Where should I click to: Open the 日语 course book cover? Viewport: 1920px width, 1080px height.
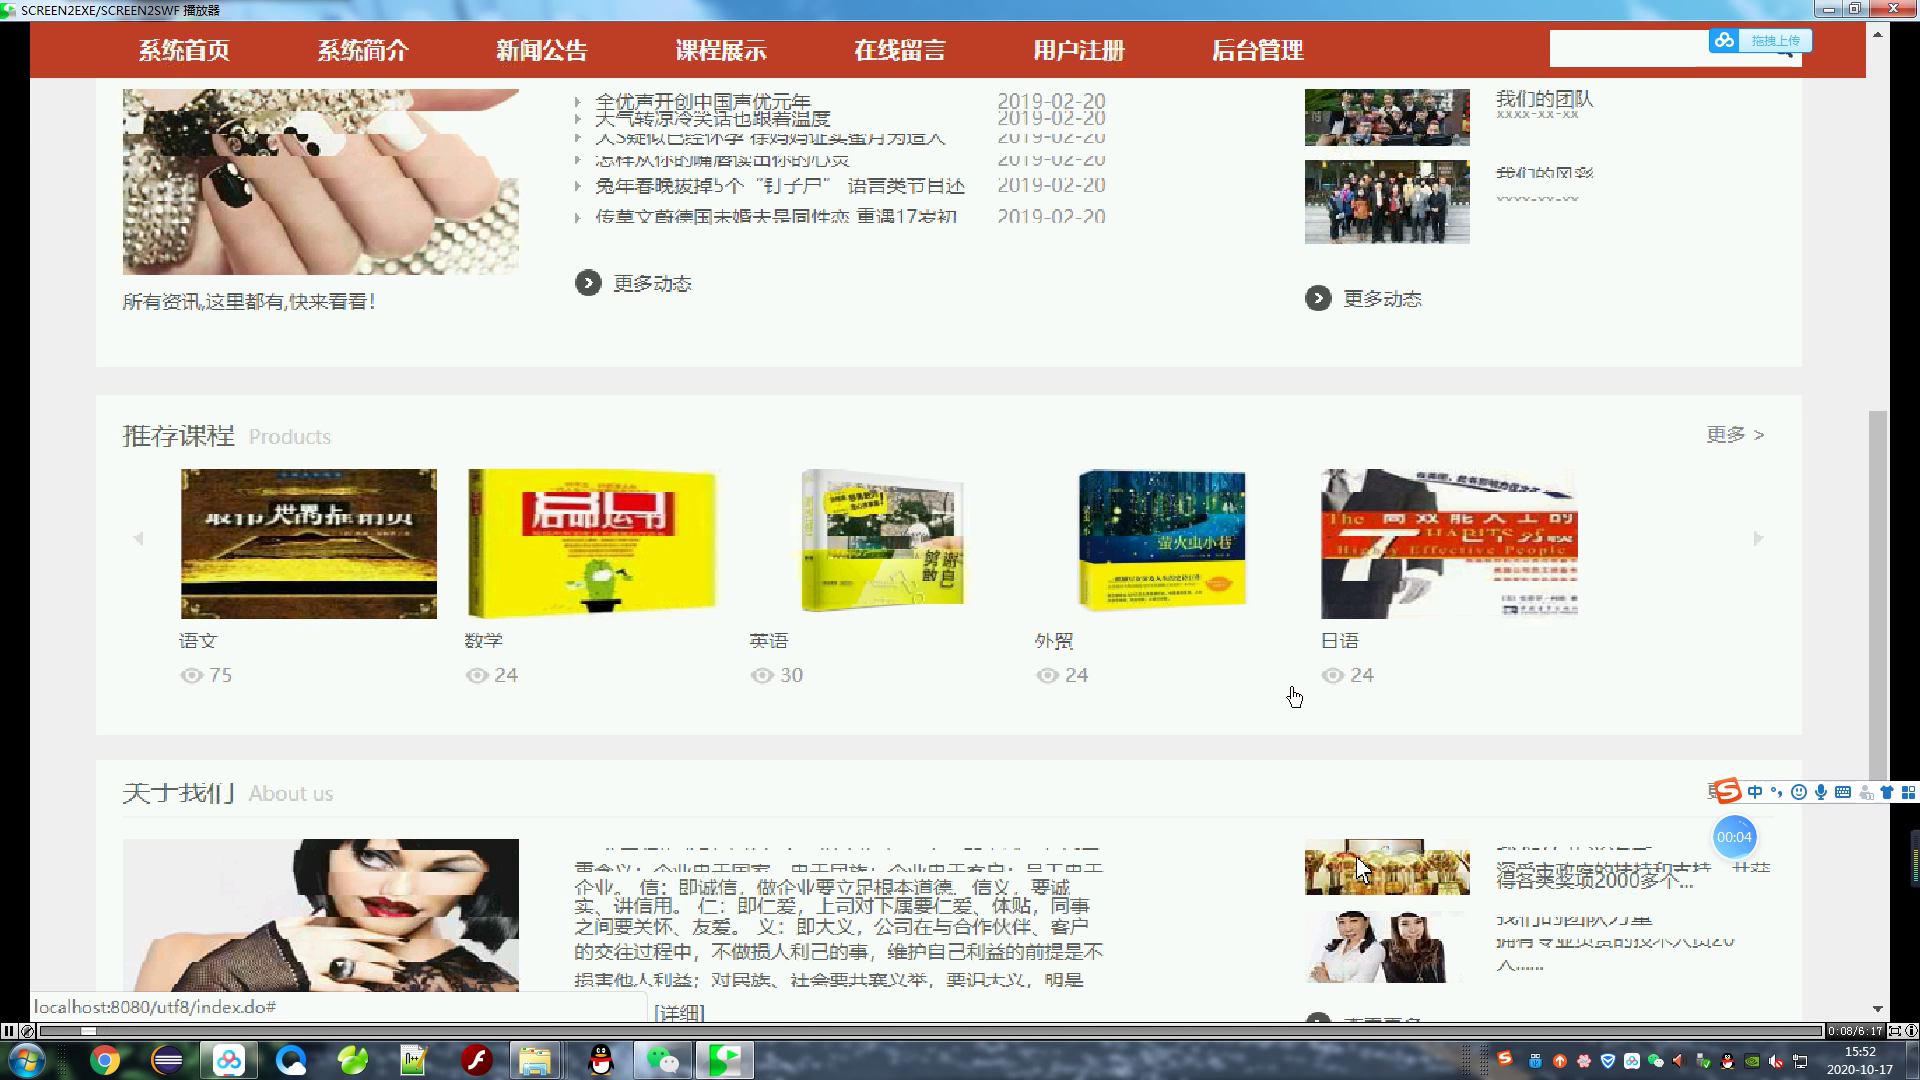pos(1449,544)
